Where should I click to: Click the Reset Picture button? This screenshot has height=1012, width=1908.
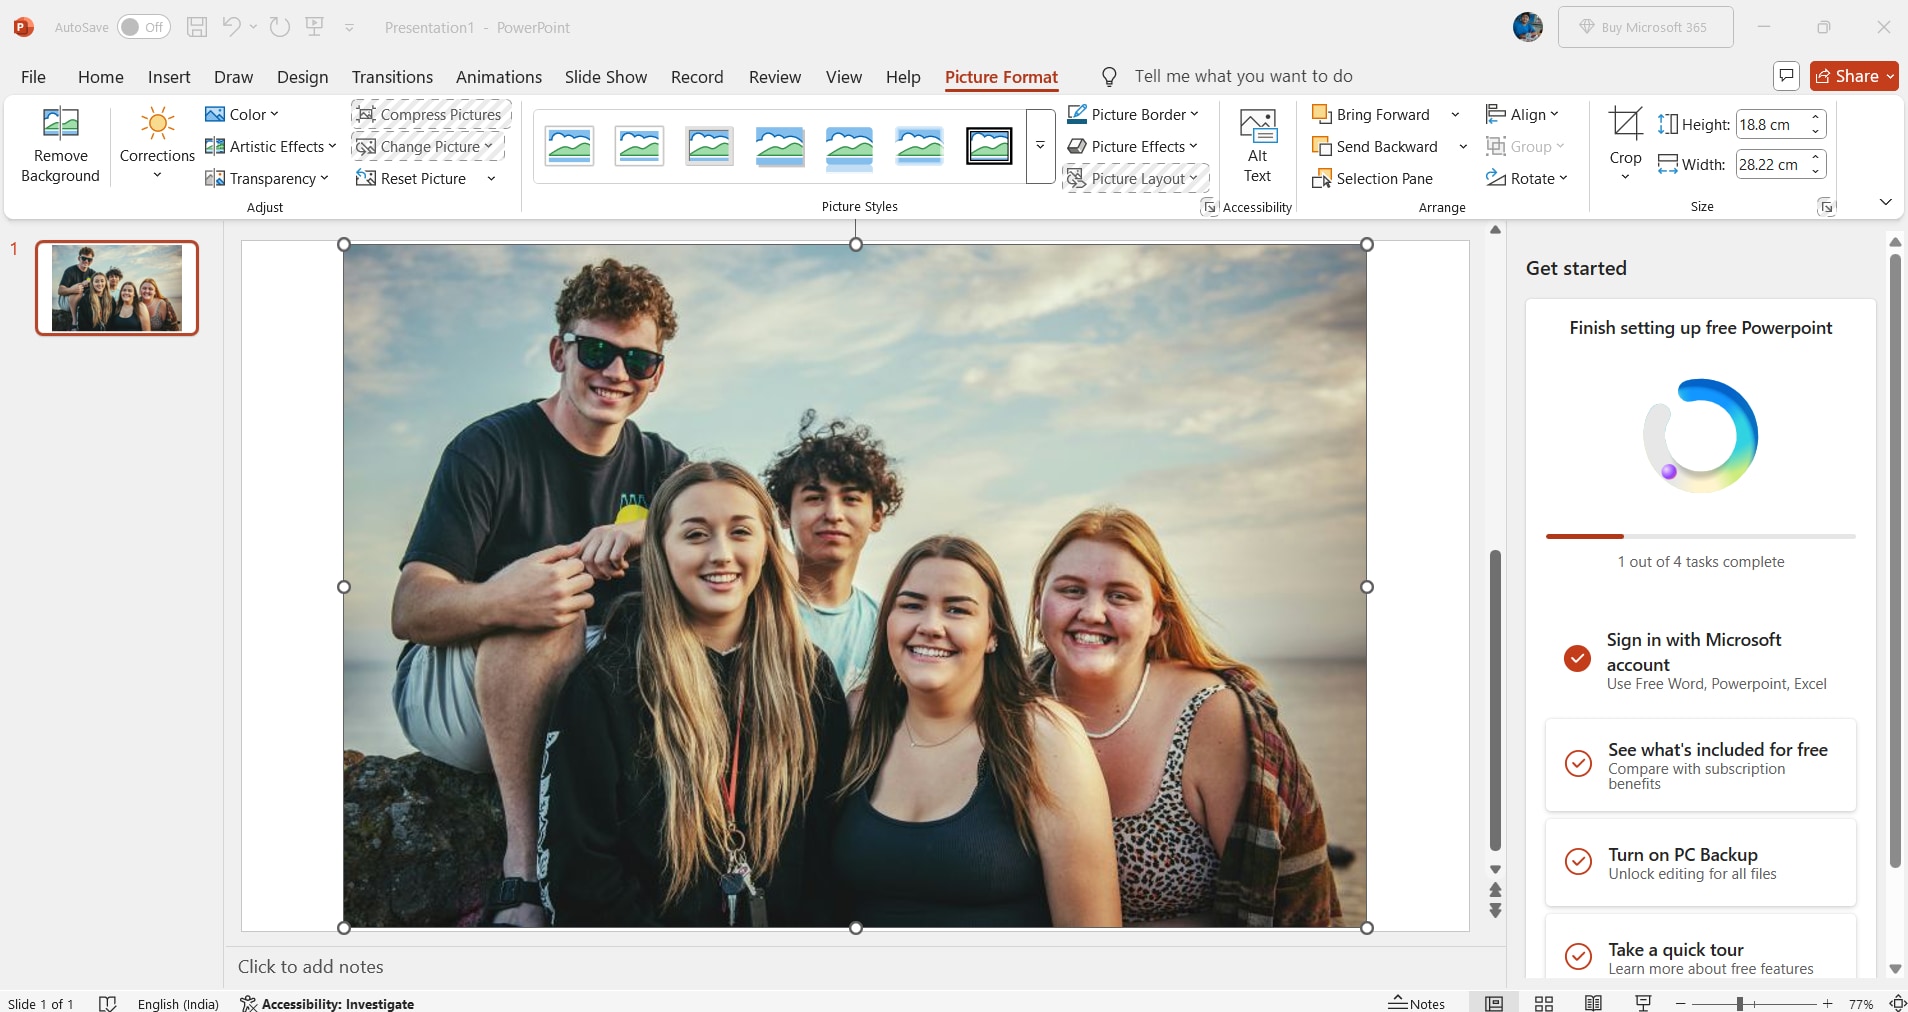point(412,178)
